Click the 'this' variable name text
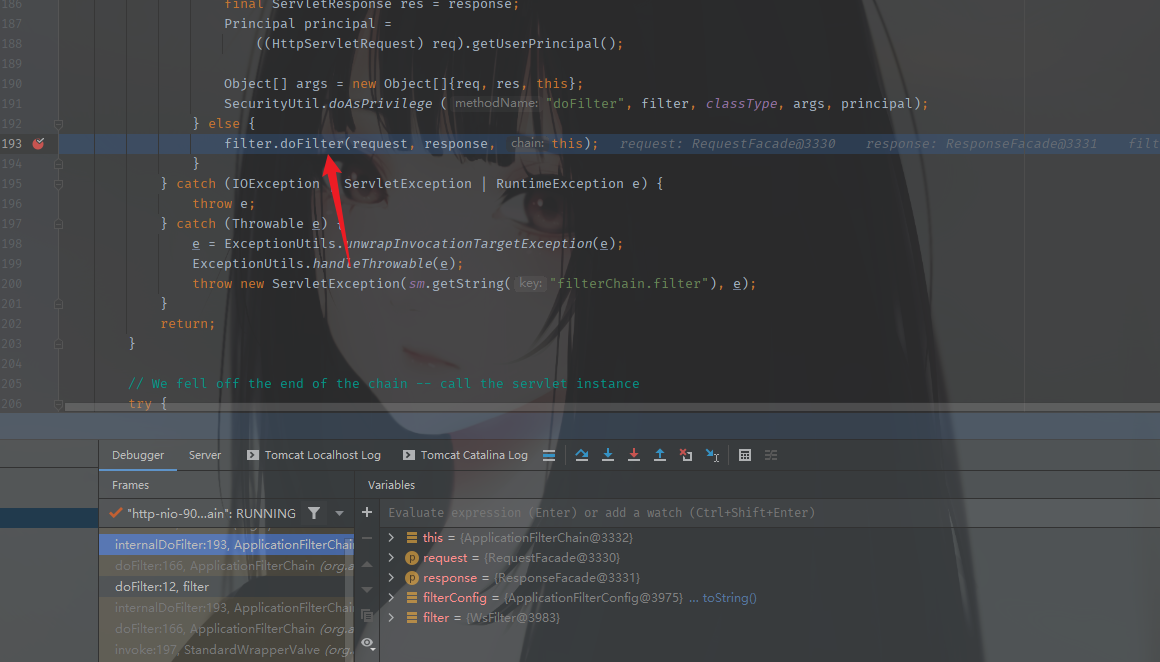 (433, 538)
